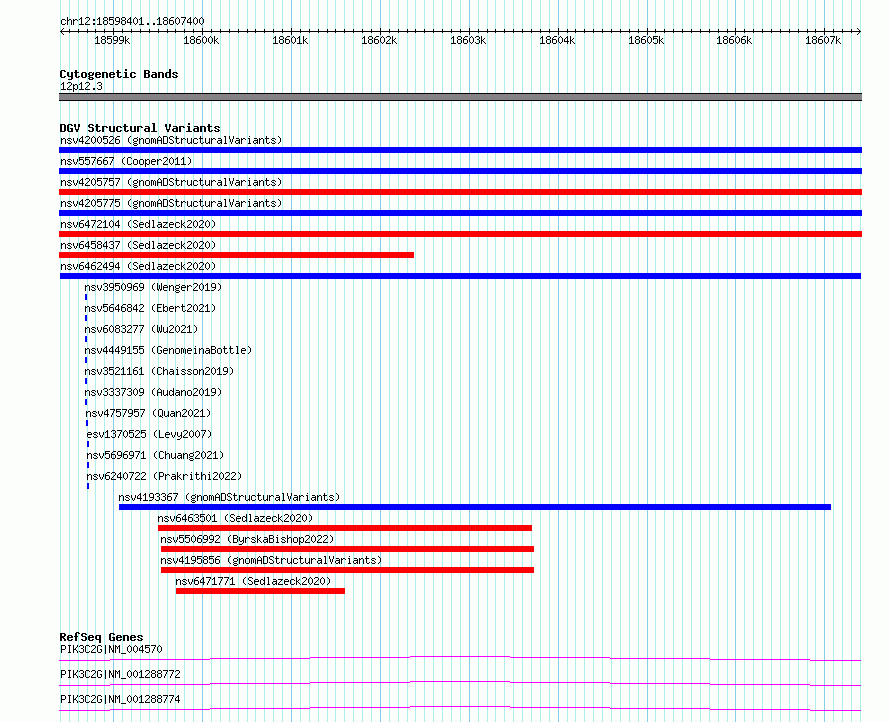This screenshot has height=722, width=890.
Task: Open nsv3950969 (Wenger2019) variant label
Action: point(153,287)
